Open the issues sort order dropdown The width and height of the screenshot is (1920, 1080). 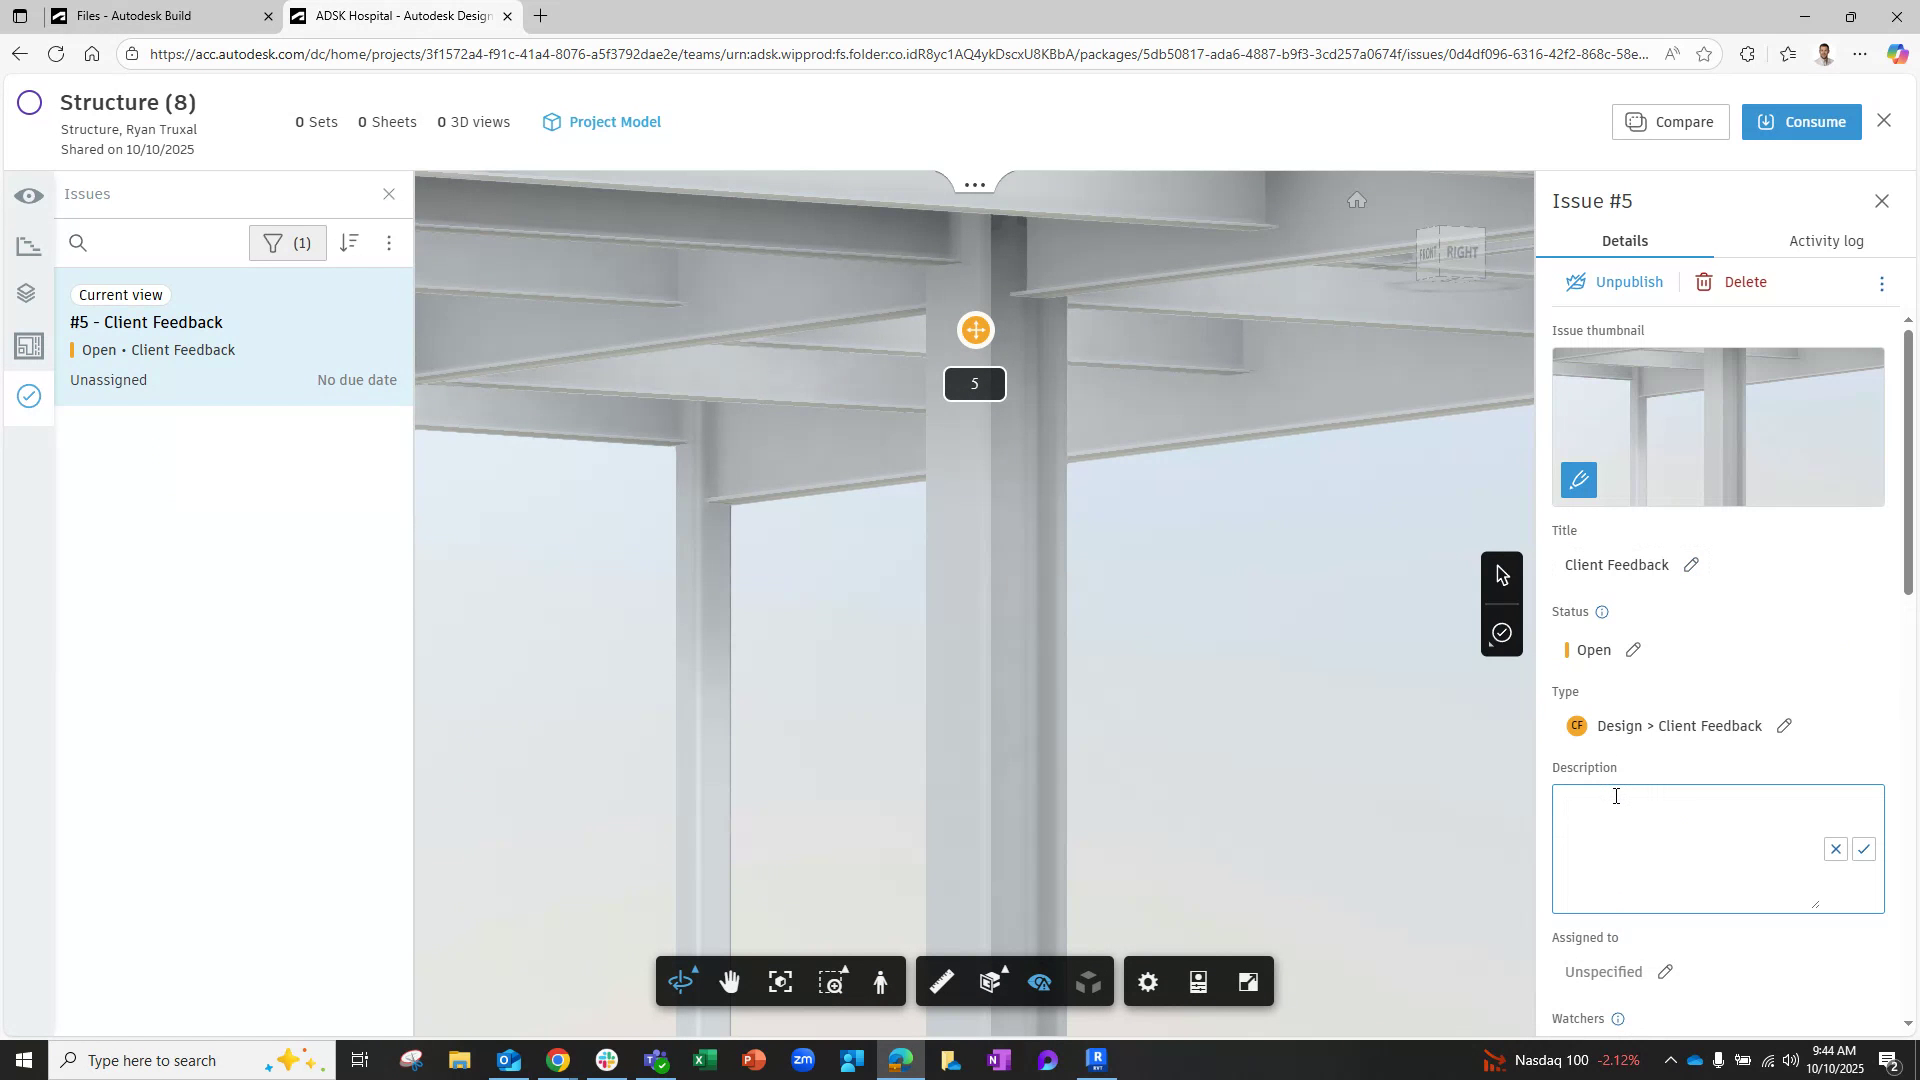click(x=349, y=242)
